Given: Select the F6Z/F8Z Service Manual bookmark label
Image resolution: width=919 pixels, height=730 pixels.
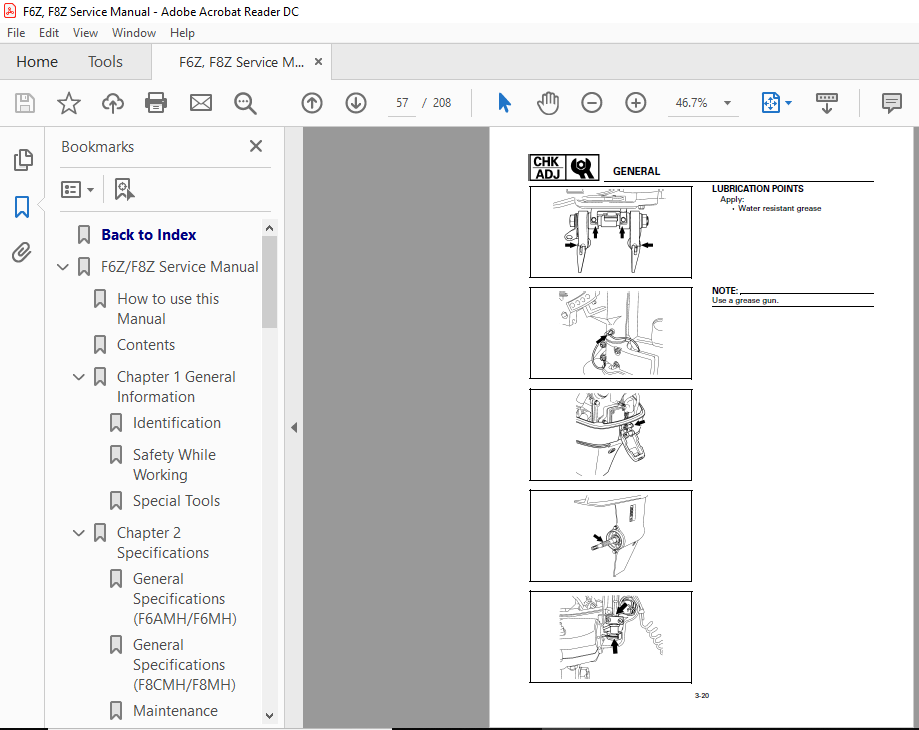Looking at the screenshot, I should pos(179,267).
